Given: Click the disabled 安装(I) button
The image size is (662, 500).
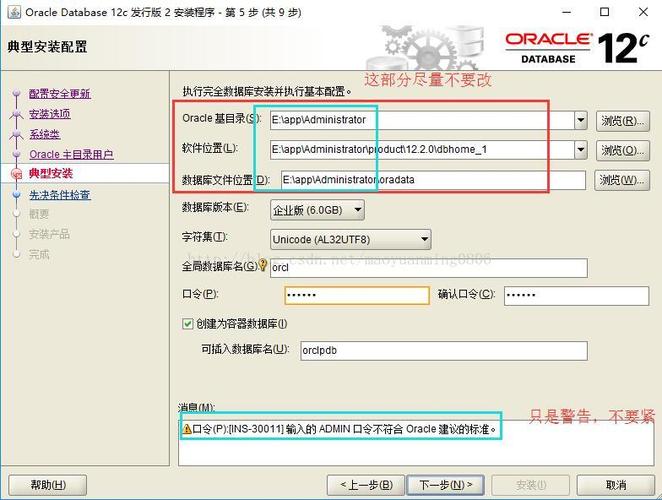Looking at the screenshot, I should pyautogui.click(x=530, y=485).
